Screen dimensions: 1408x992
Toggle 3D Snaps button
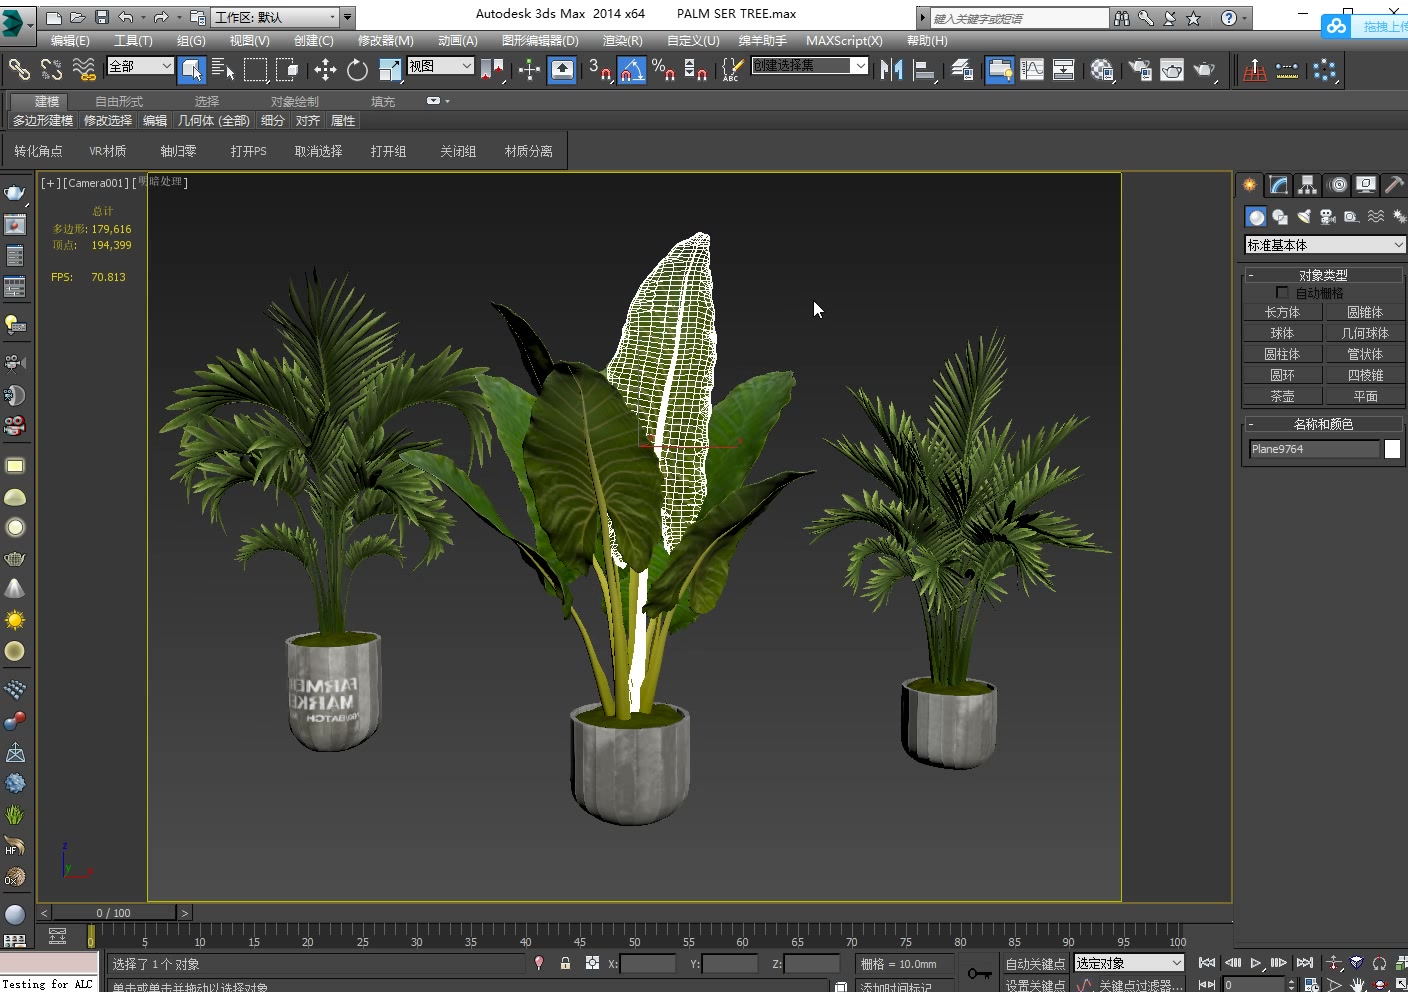600,69
